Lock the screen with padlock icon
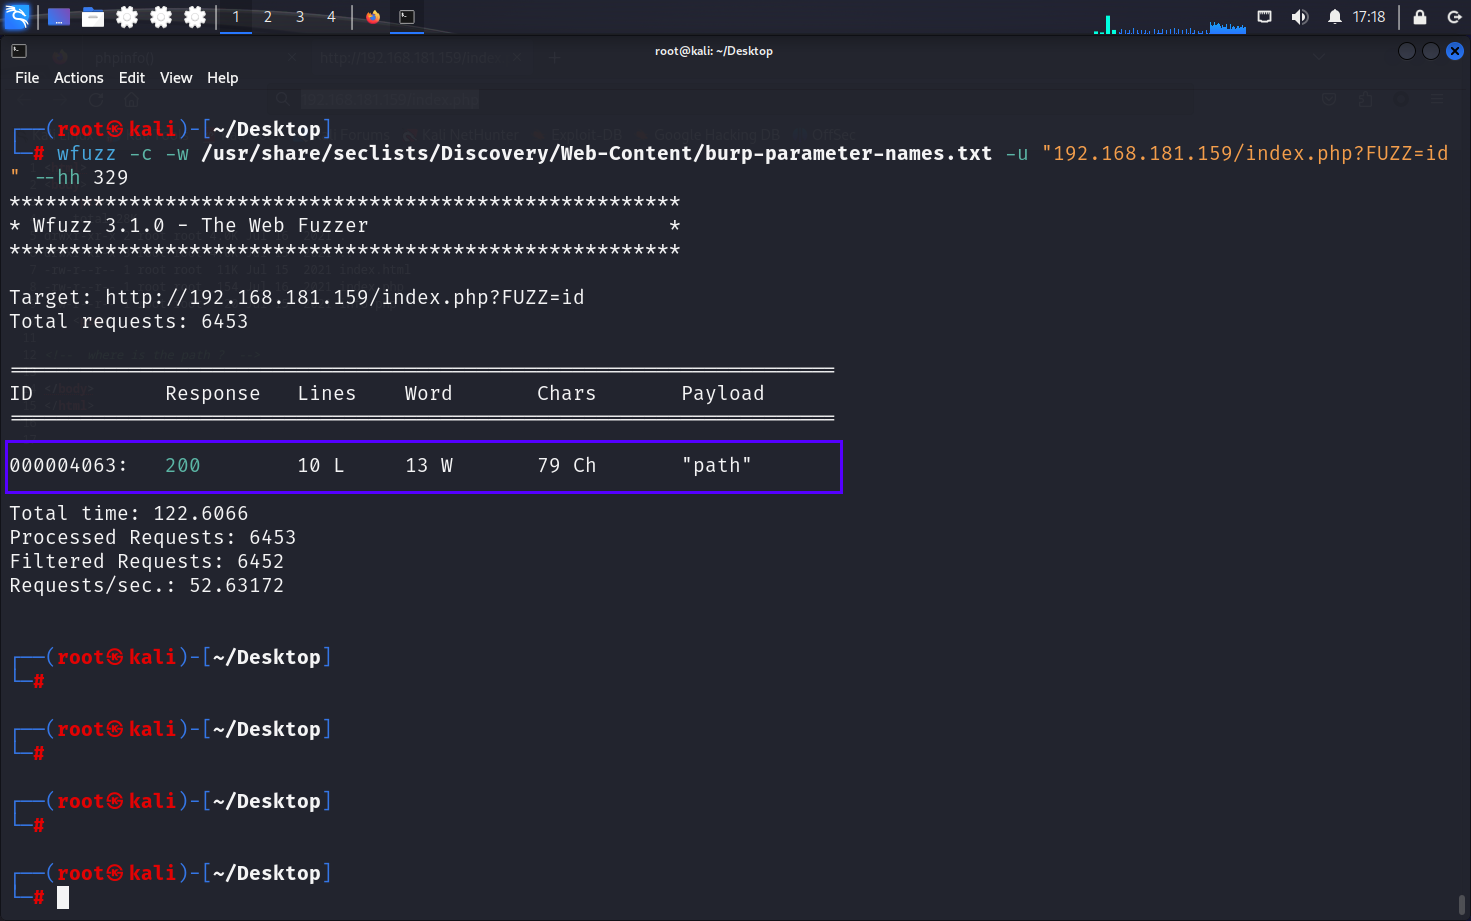The height and width of the screenshot is (921, 1471). click(1420, 17)
